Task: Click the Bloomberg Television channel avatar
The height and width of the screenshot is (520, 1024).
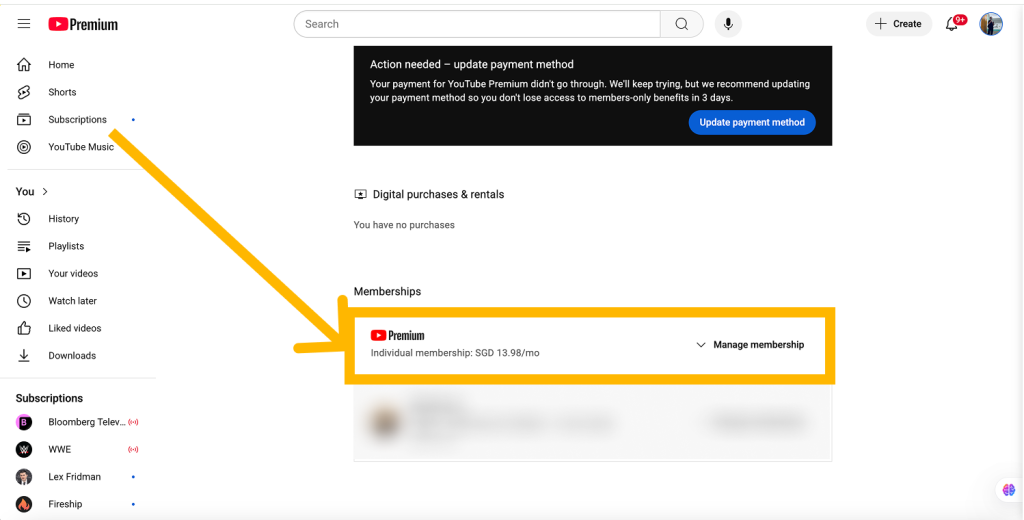Action: pos(24,423)
